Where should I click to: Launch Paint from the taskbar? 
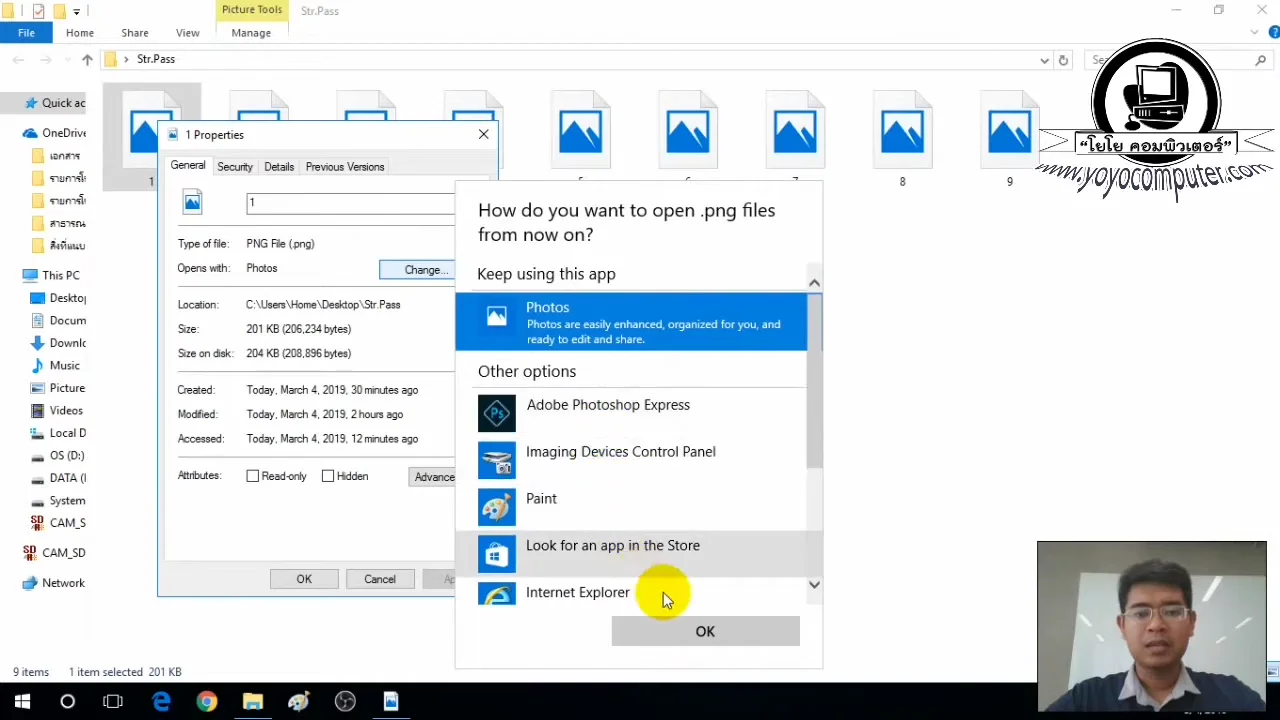point(298,701)
